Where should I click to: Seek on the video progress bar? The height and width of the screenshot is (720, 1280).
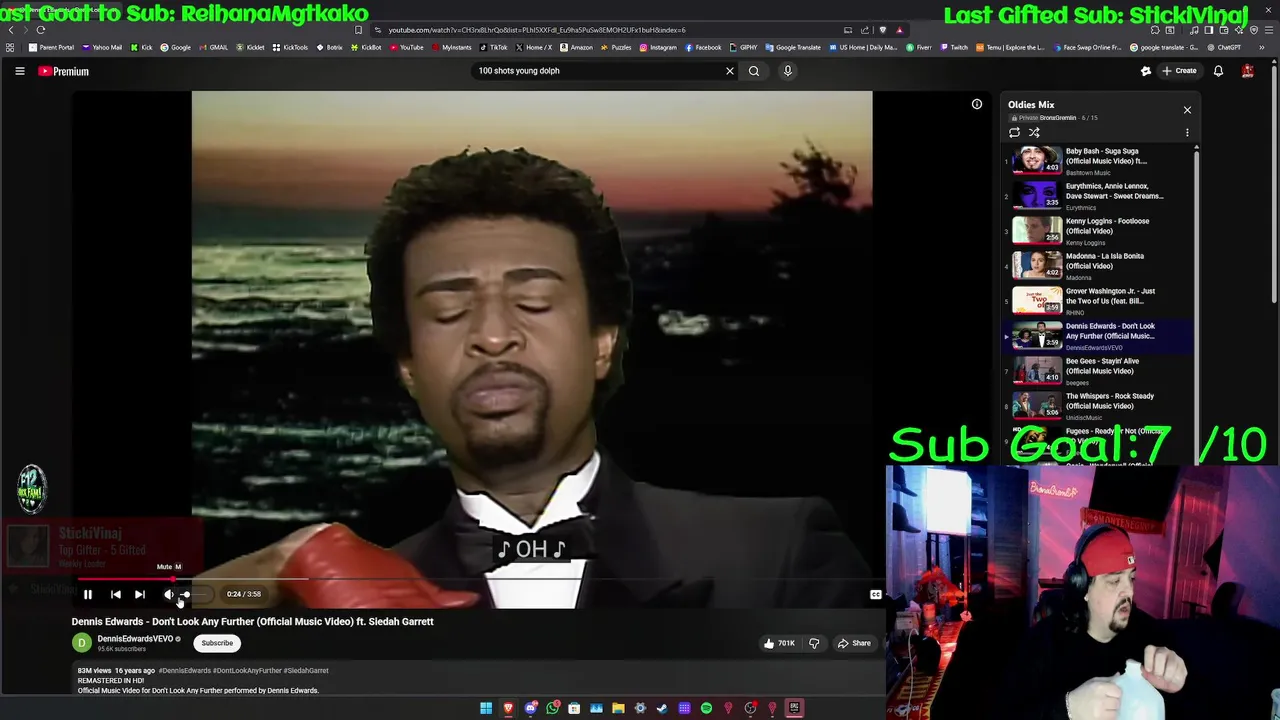tap(480, 579)
